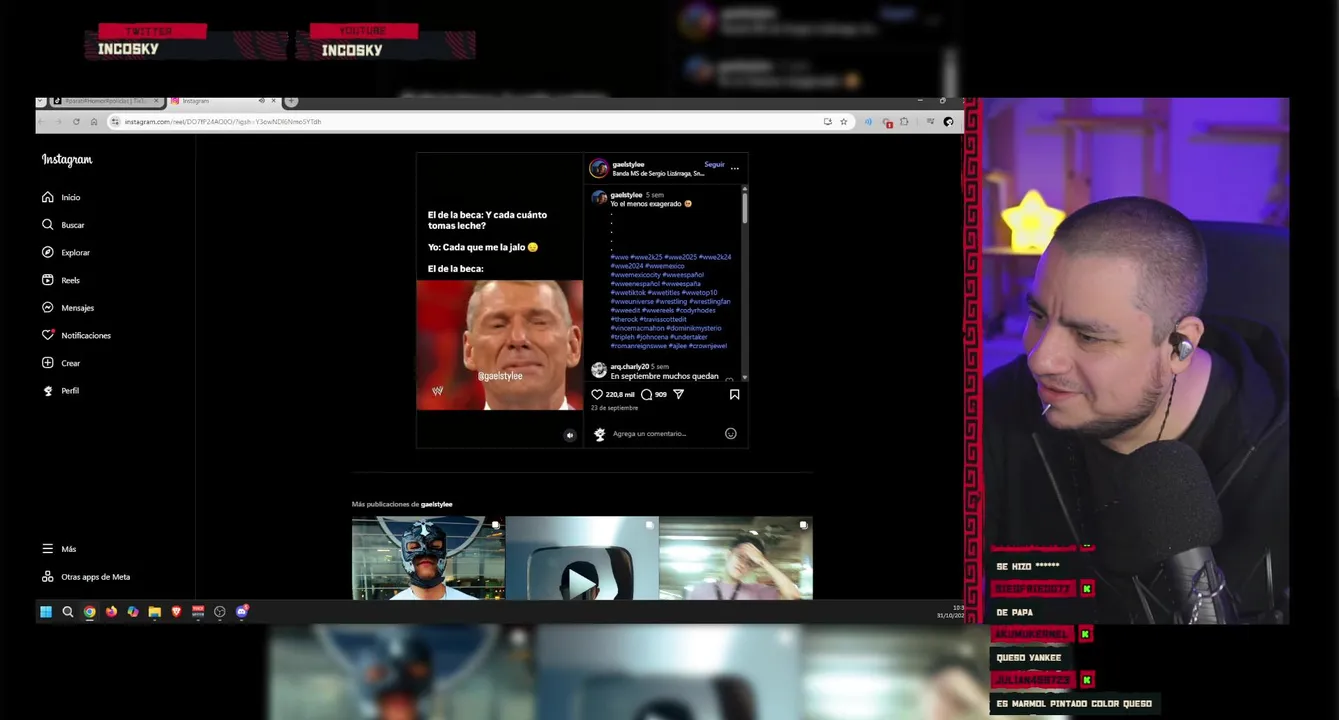Follow gaelstylee with Seguir button
The width and height of the screenshot is (1339, 720).
point(714,164)
